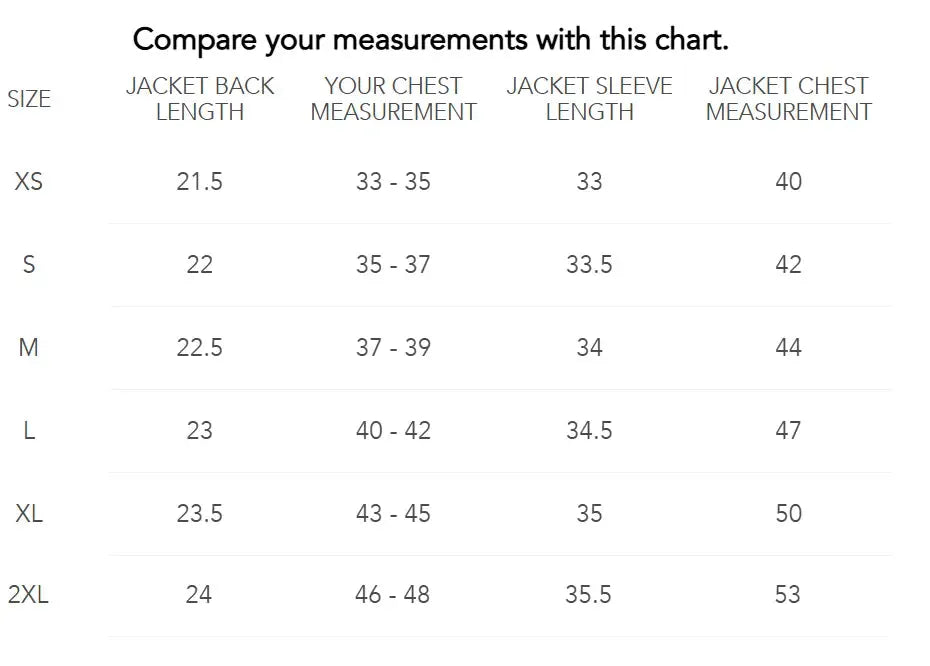Screen dimensions: 930x666
Task: Select the jacket chest value 53
Action: tap(788, 595)
